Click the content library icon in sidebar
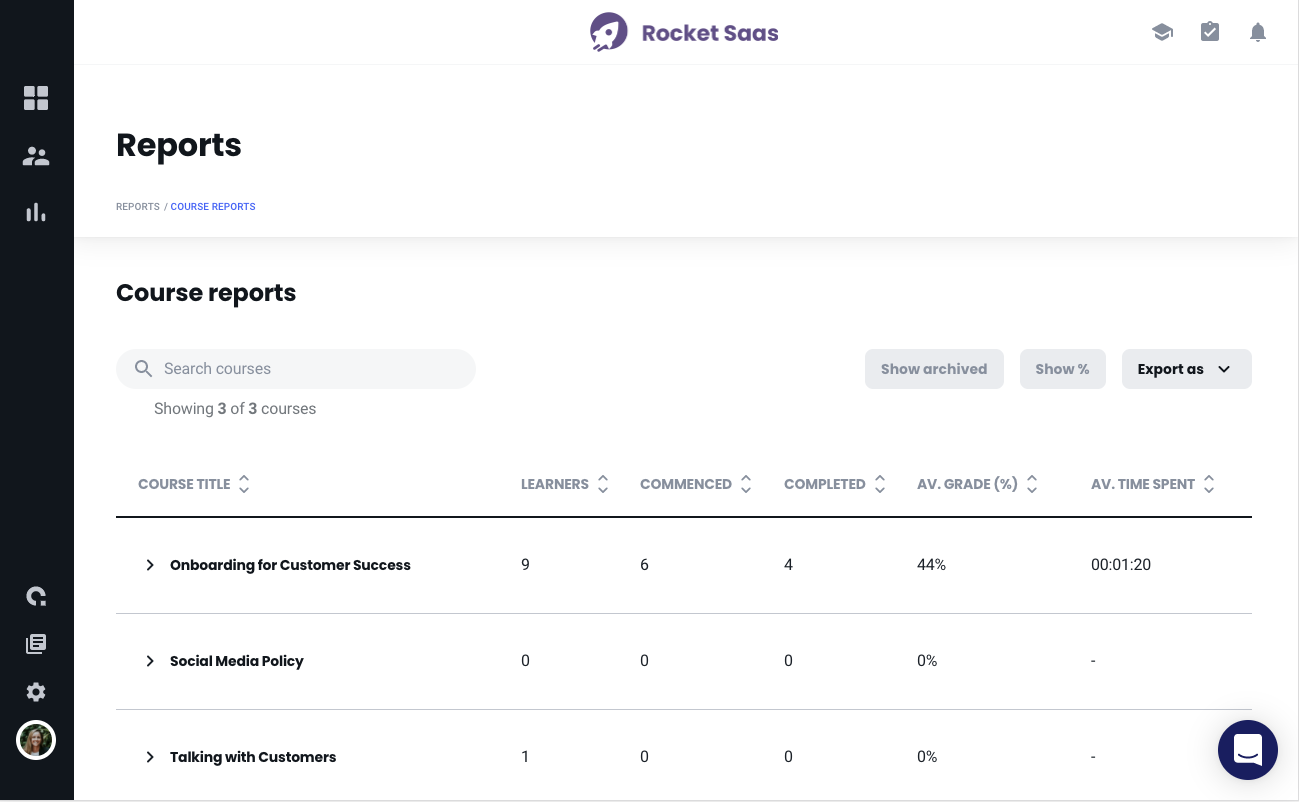Screen dimensions: 1299x802 coord(36,644)
